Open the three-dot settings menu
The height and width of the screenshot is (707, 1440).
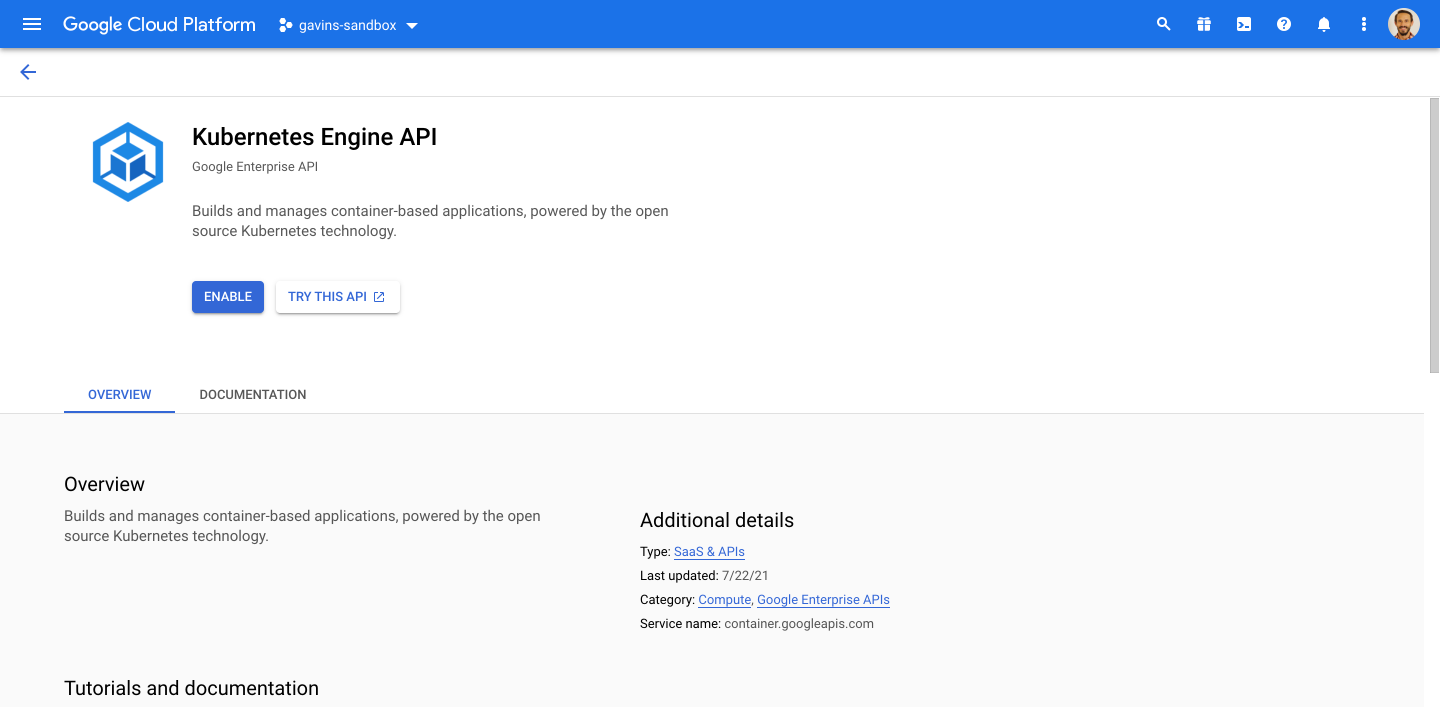click(x=1364, y=24)
